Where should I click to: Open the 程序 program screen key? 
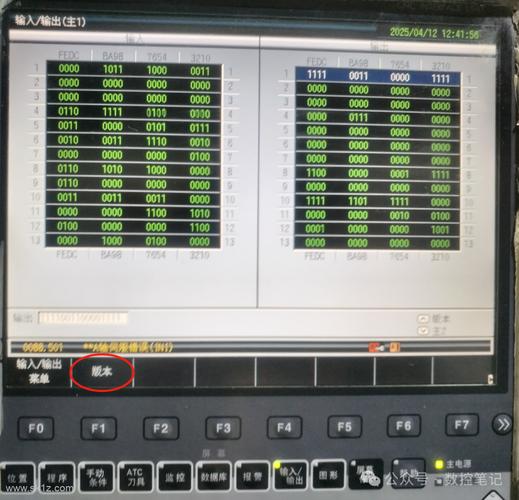pos(57,478)
